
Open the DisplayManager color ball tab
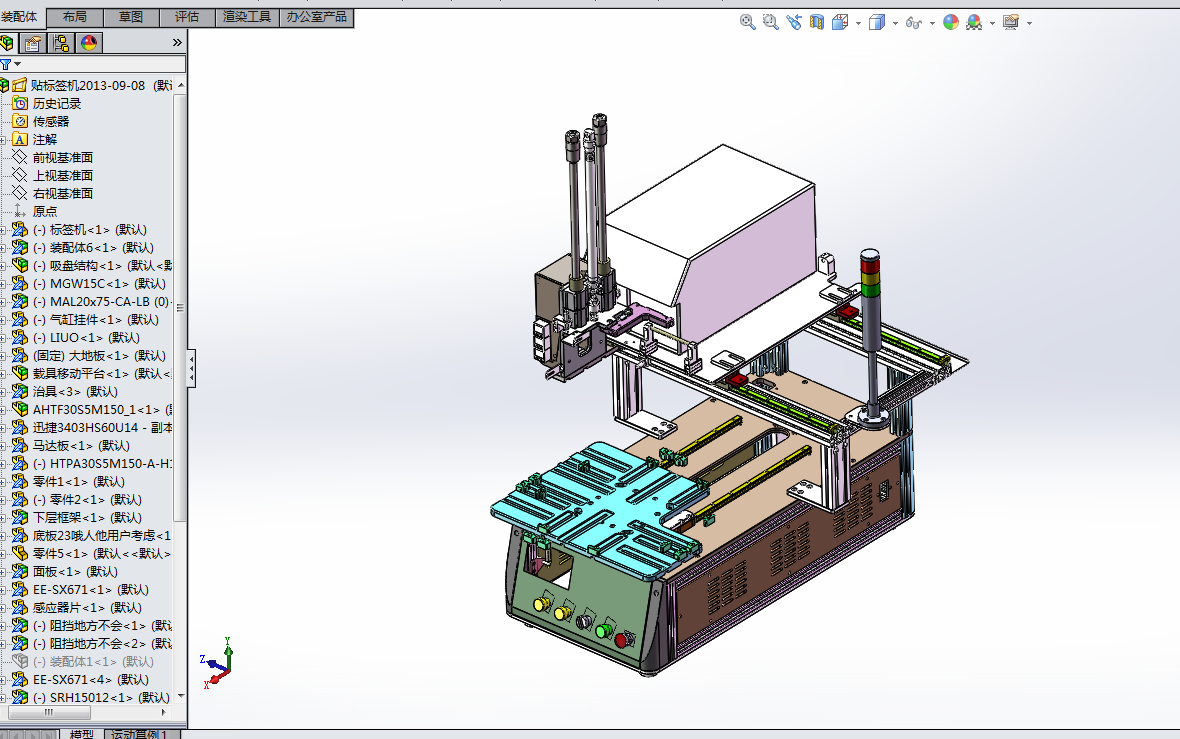click(x=89, y=43)
